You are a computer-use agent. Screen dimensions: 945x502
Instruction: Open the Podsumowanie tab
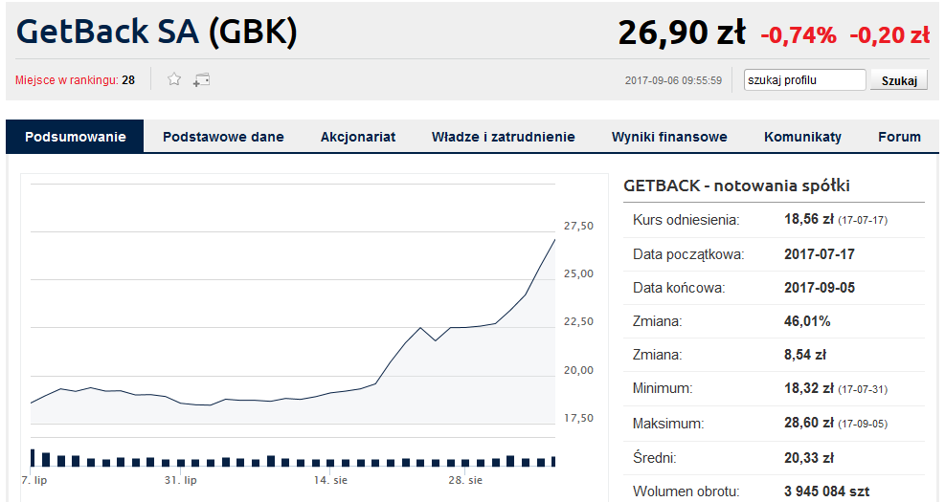pyautogui.click(x=75, y=137)
